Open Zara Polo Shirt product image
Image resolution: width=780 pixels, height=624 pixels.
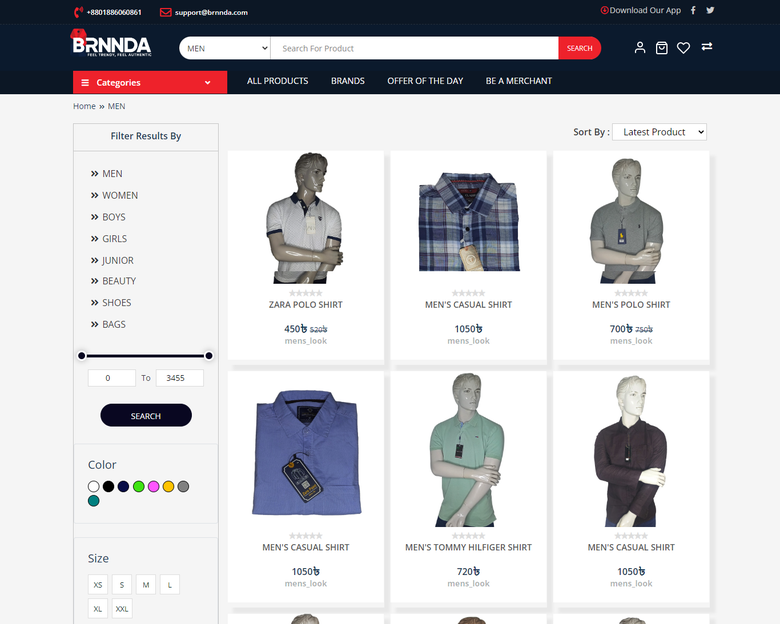pyautogui.click(x=305, y=218)
